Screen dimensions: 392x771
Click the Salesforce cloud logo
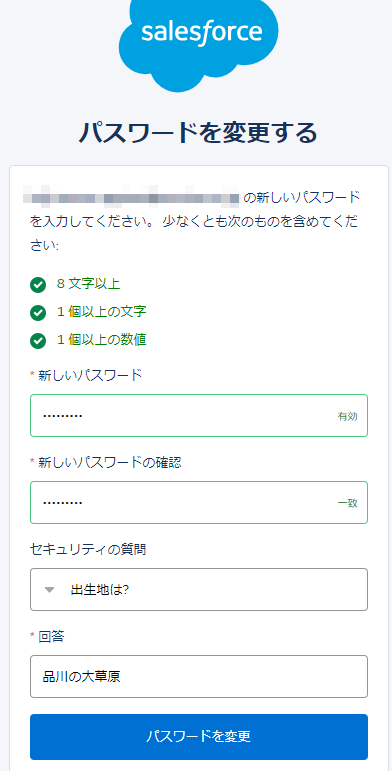tap(199, 44)
